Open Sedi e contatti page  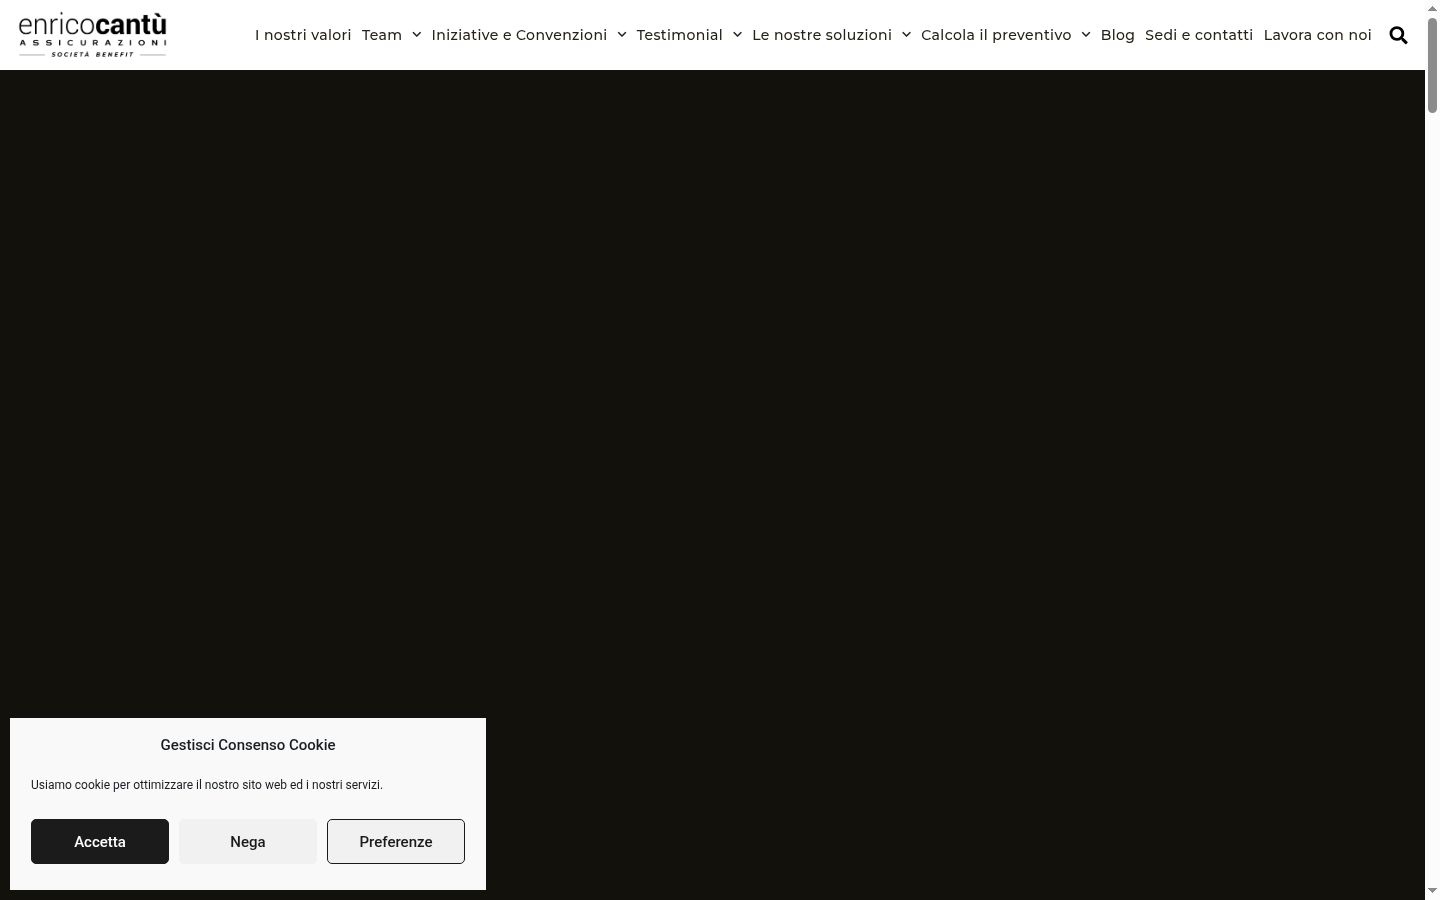[x=1199, y=35]
